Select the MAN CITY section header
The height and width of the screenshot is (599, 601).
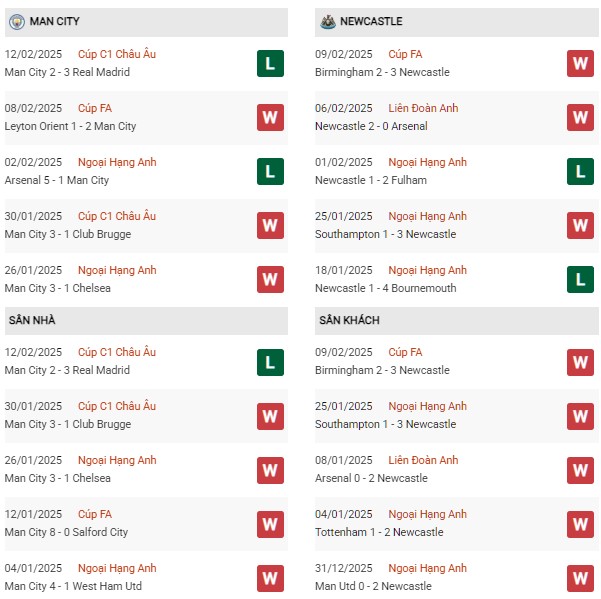146,22
